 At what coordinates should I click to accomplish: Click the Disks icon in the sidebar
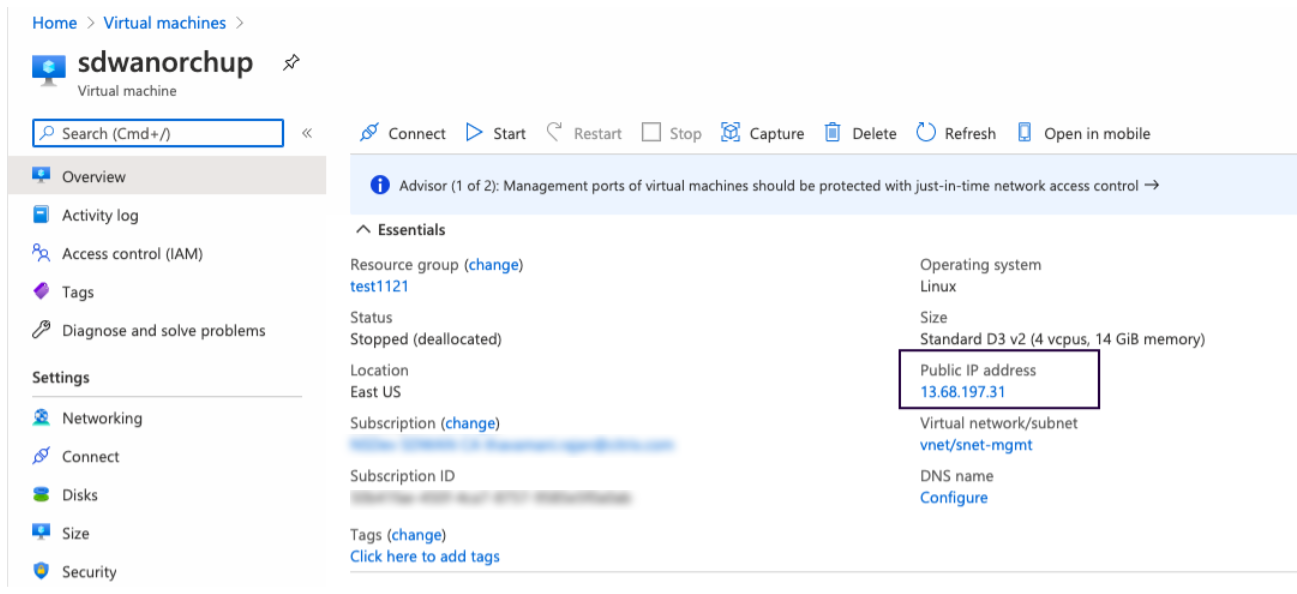[x=41, y=495]
